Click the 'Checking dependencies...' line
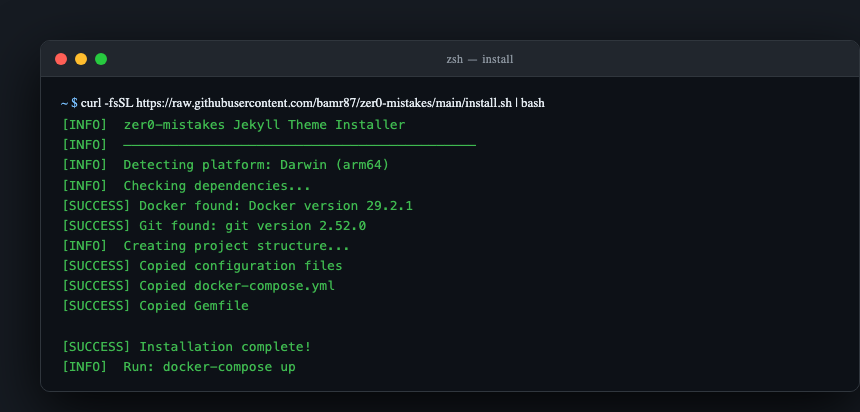 [186, 186]
